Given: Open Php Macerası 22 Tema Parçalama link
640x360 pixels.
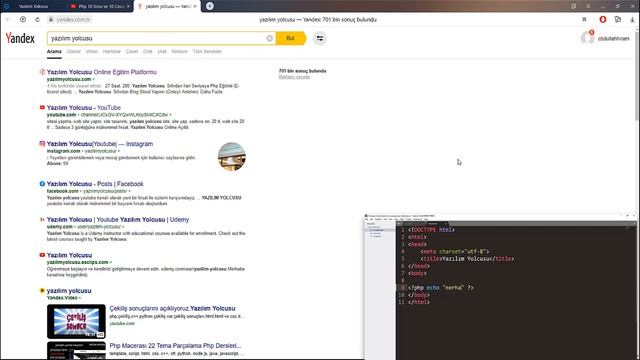Looking at the screenshot, I should point(176,345).
